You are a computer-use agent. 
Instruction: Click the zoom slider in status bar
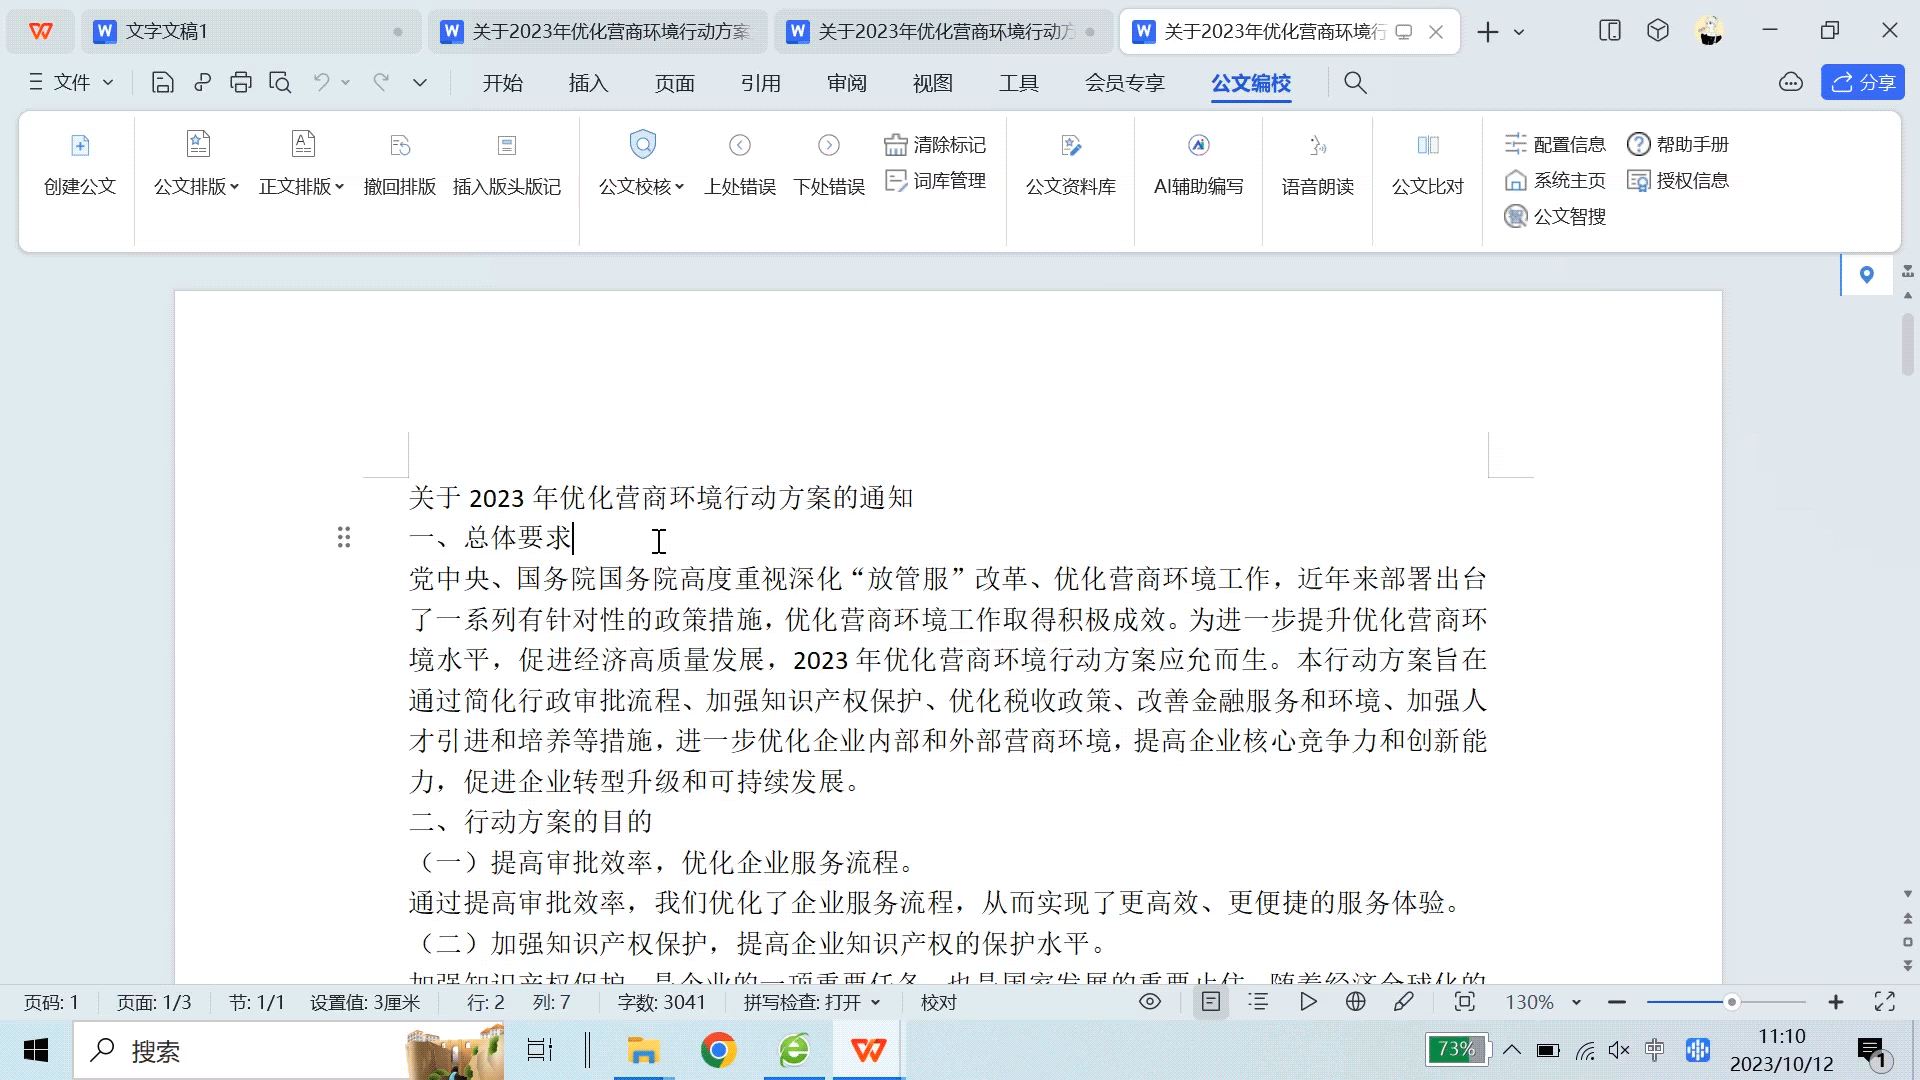[1731, 1002]
